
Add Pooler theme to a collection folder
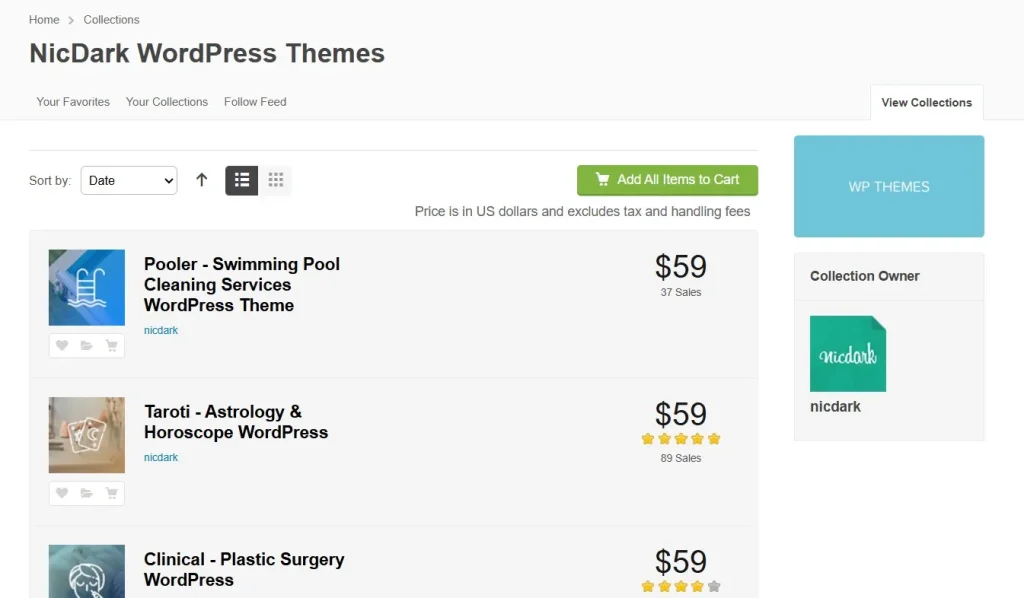coord(87,346)
